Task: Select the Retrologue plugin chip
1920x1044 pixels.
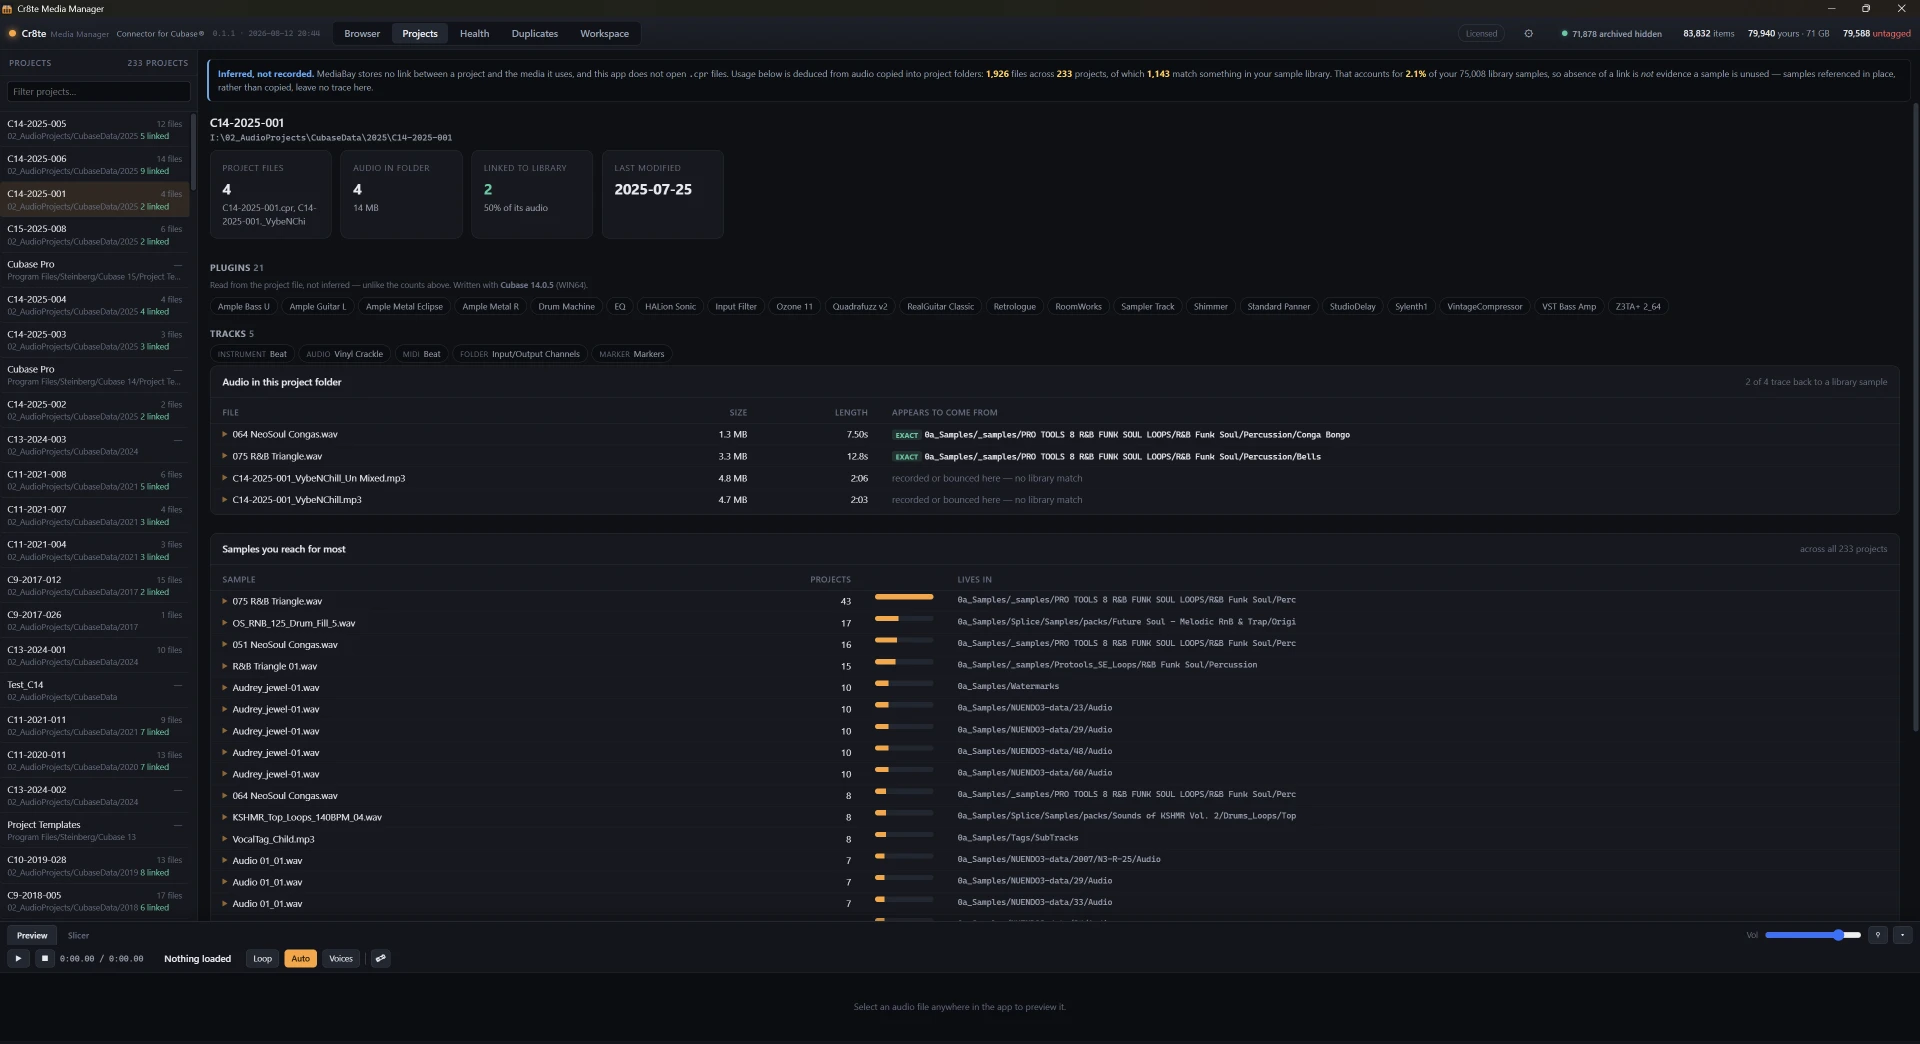Action: [x=1014, y=306]
